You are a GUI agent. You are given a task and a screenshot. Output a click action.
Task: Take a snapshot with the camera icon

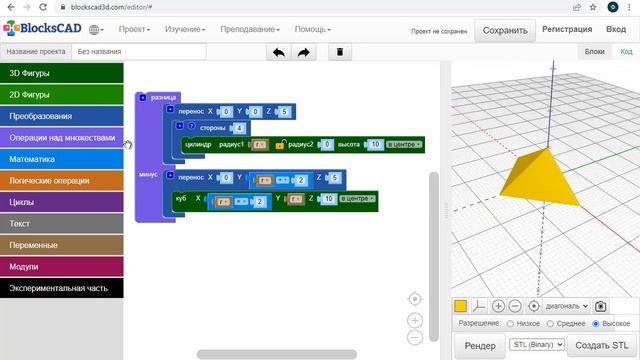600,306
